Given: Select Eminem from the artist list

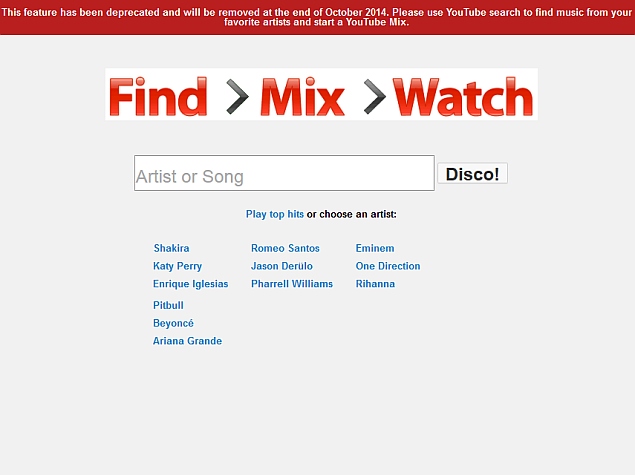Looking at the screenshot, I should pyautogui.click(x=375, y=248).
